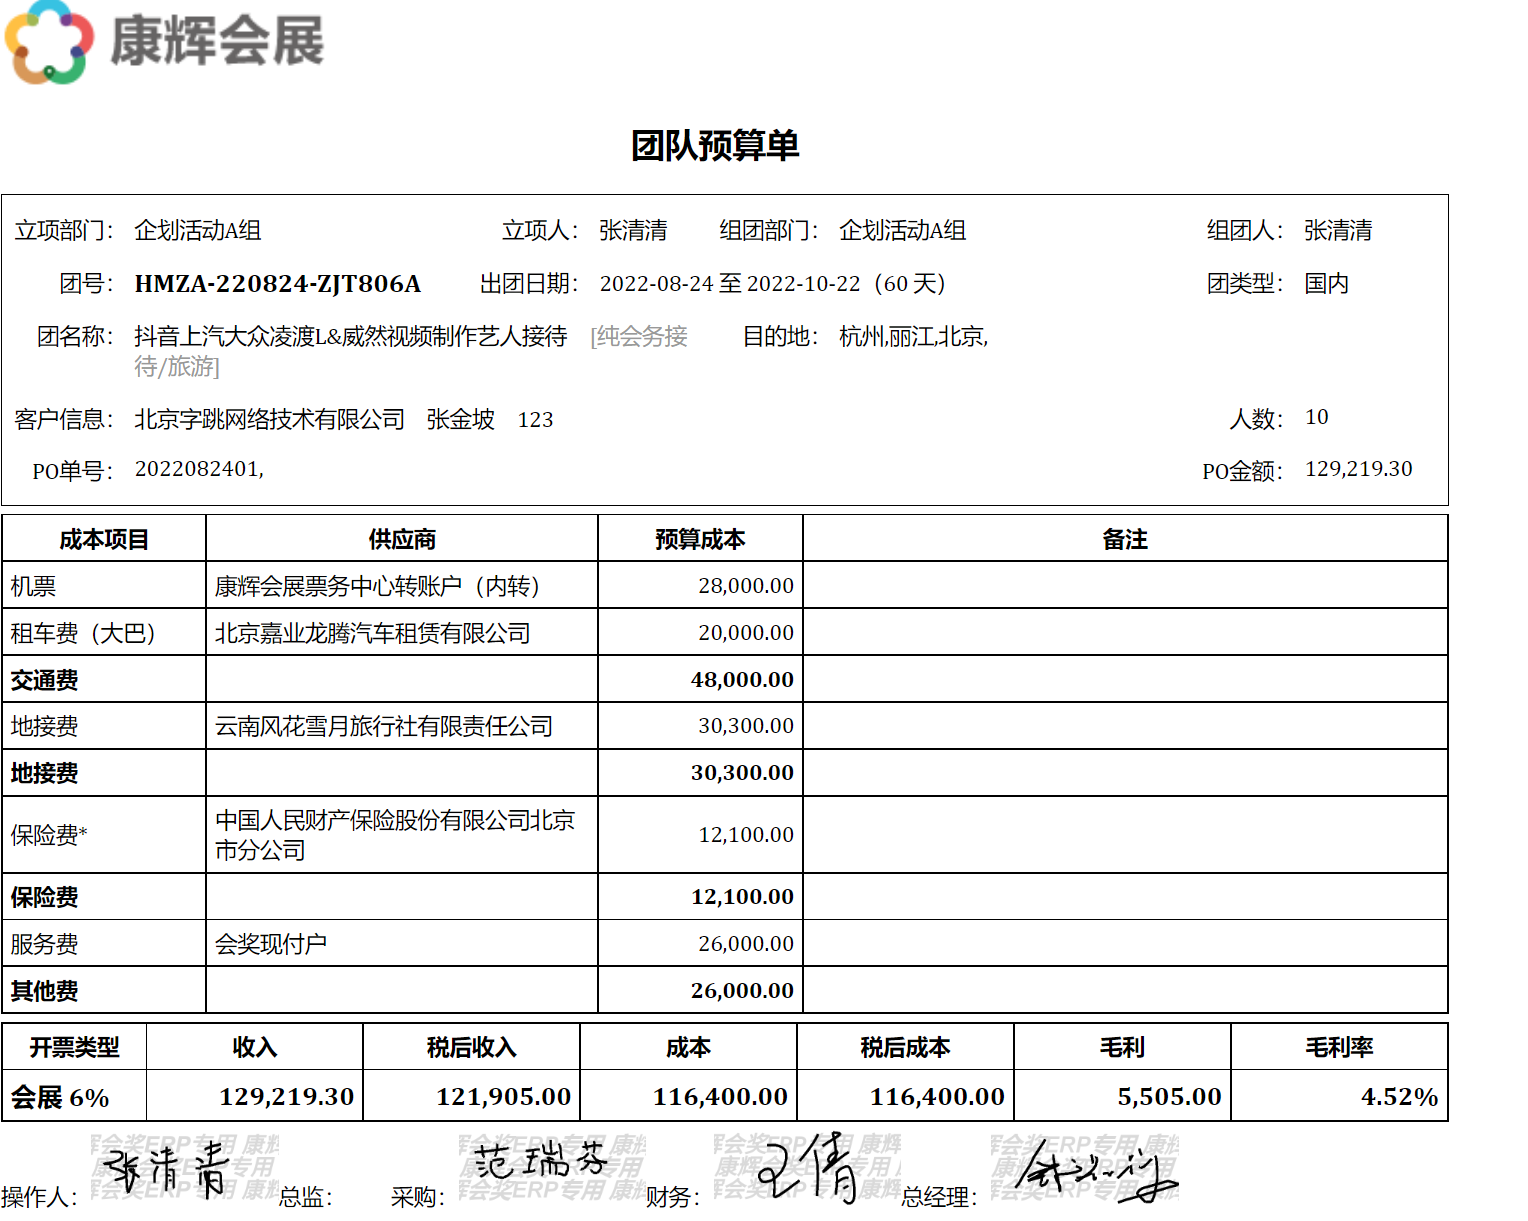Viewport: 1528px width, 1221px height.
Task: Select the 会奖现付户 supplier cell
Action: coord(271,944)
